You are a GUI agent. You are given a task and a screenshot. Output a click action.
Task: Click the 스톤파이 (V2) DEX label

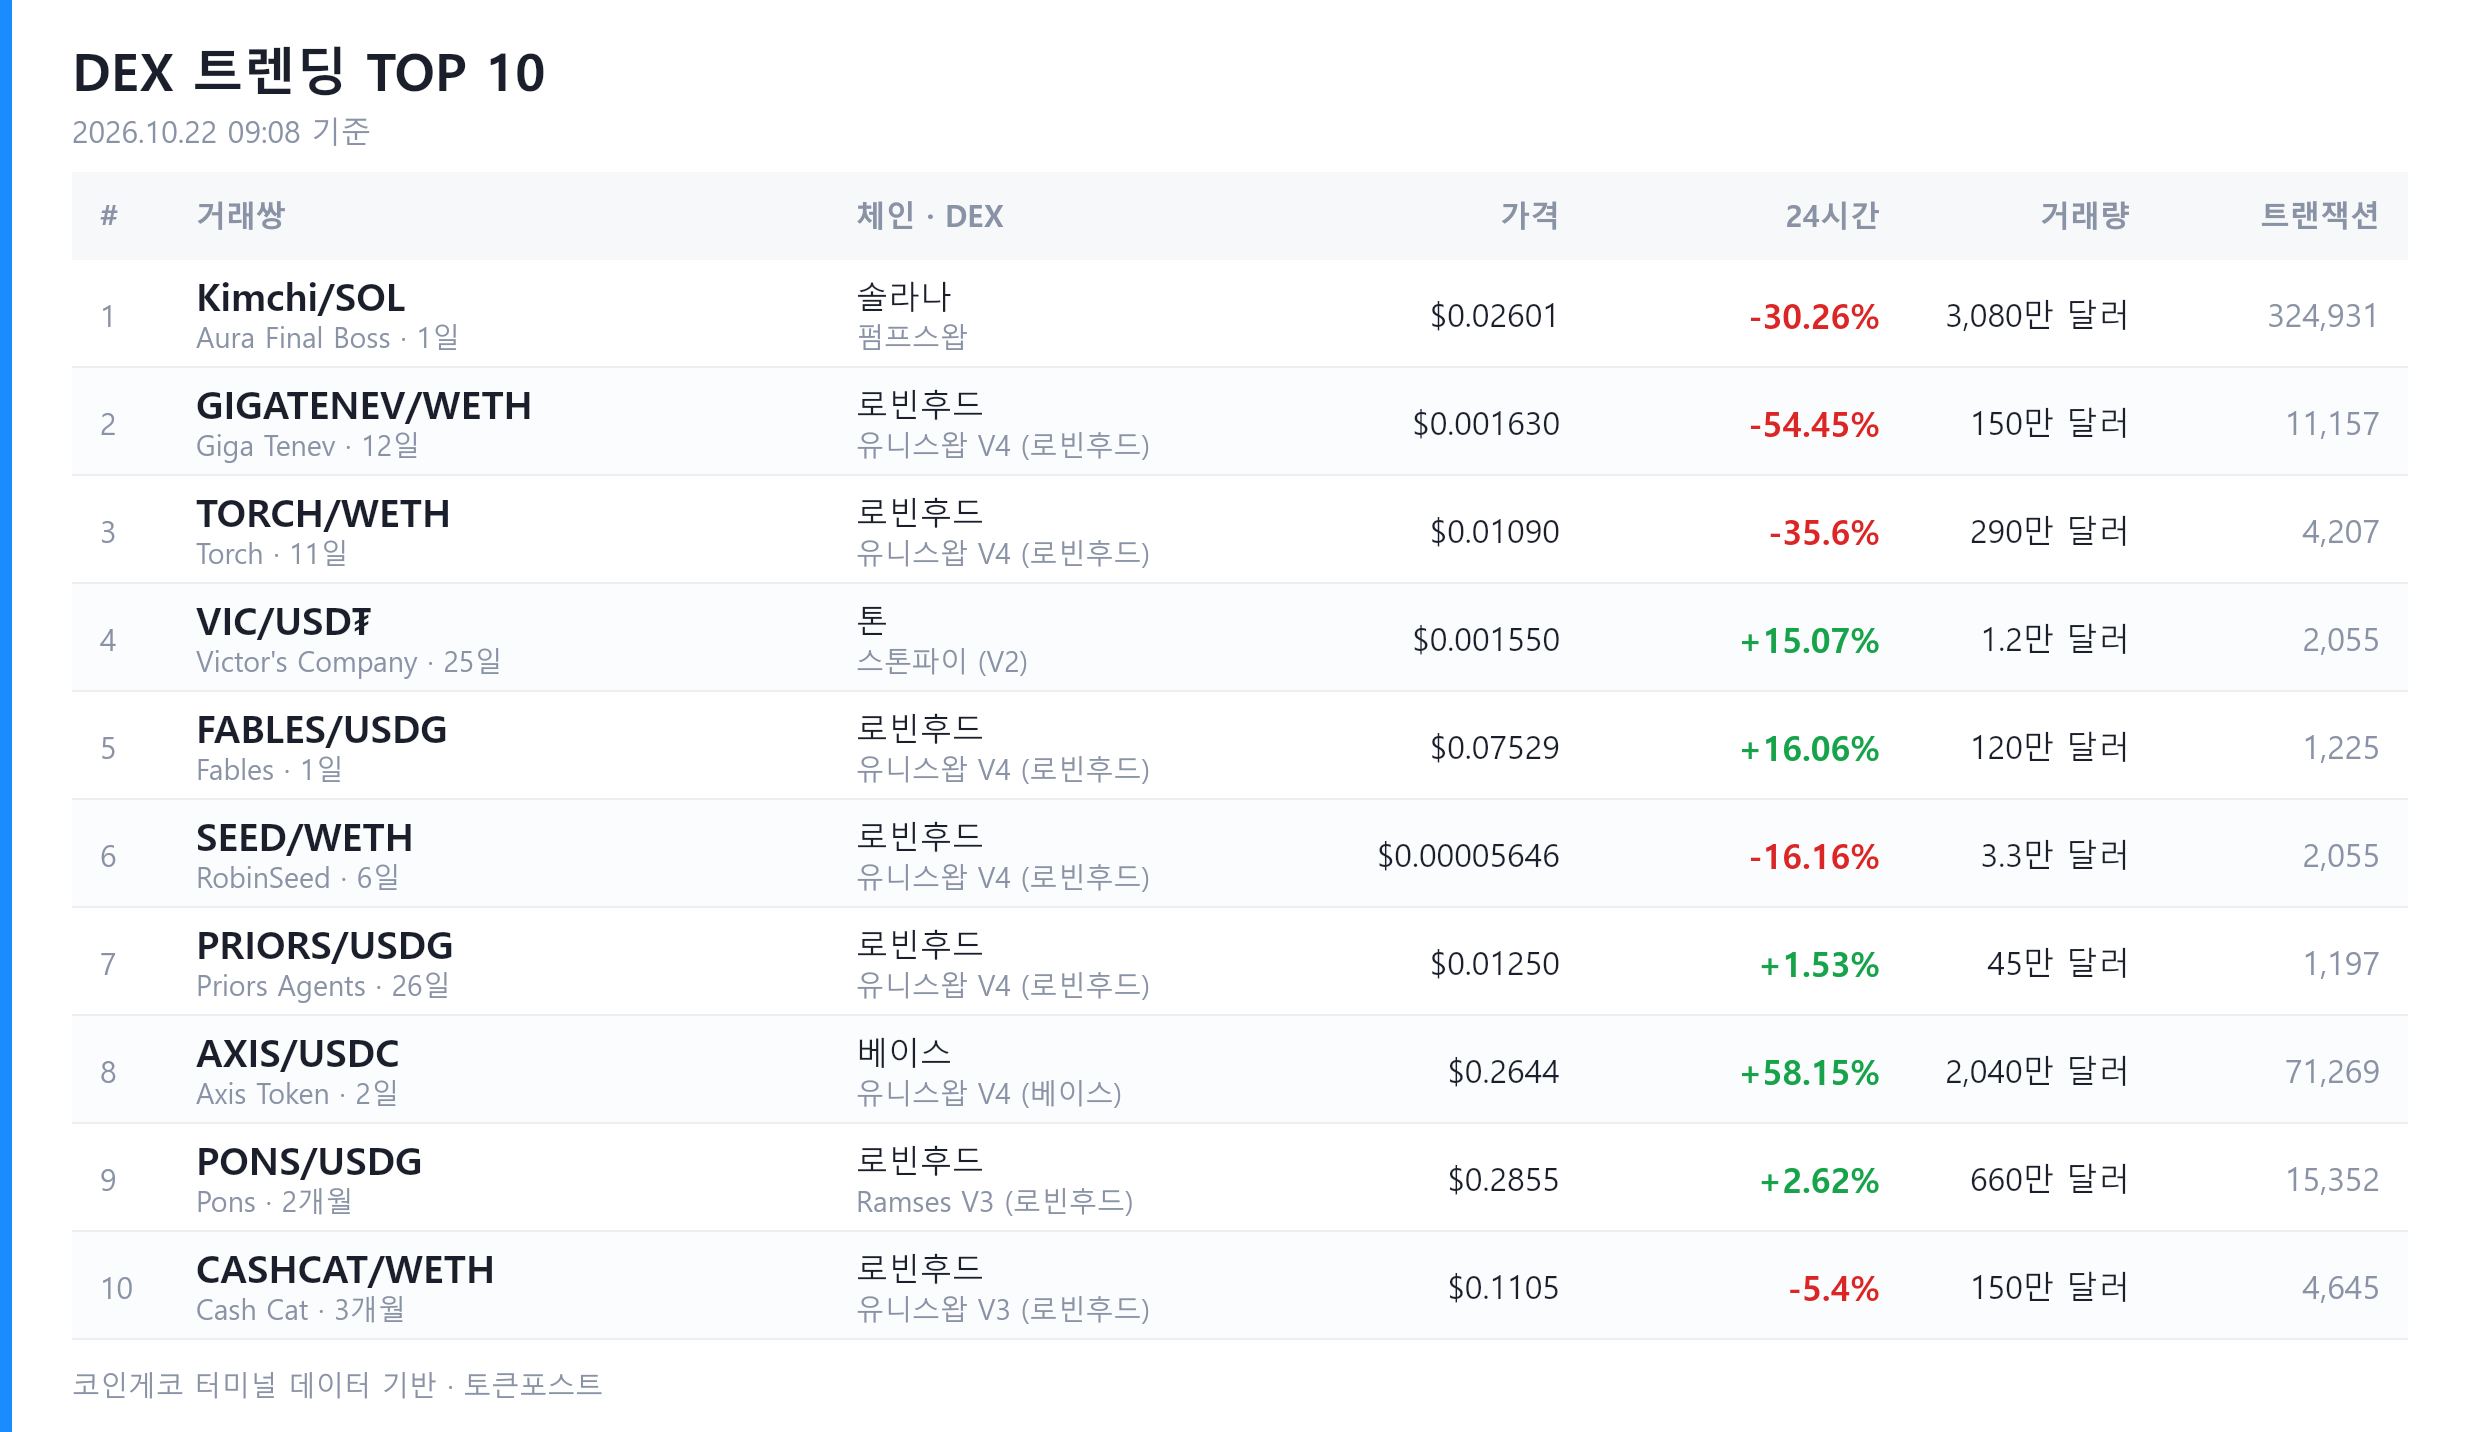942,661
